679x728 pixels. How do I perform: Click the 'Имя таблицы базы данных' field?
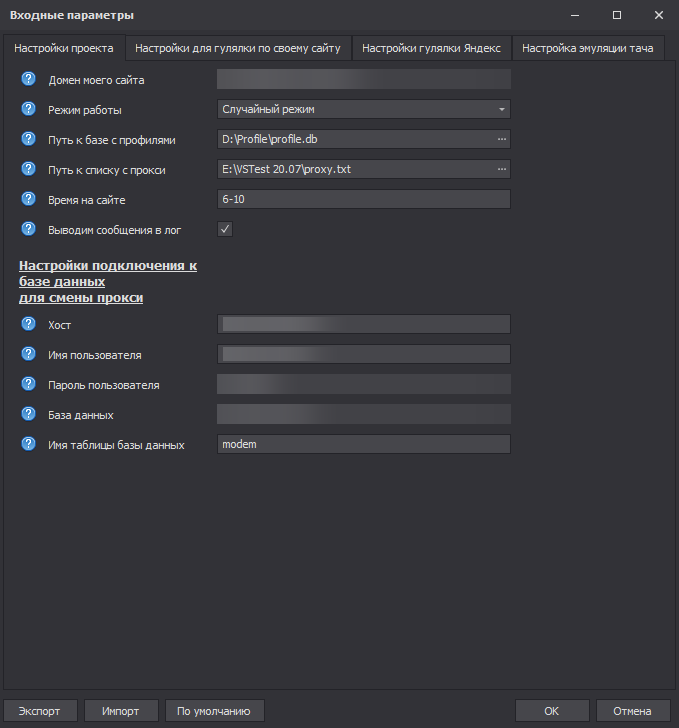363,444
